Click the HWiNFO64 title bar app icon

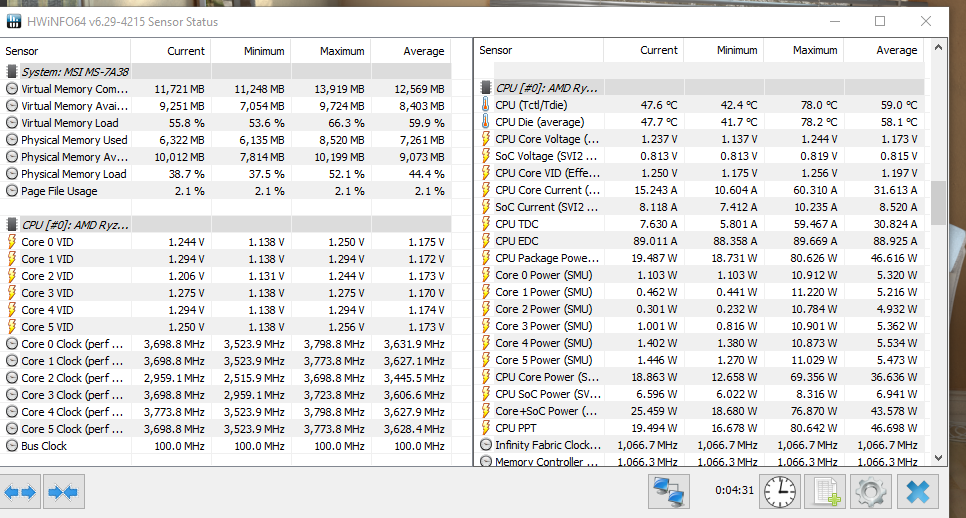[x=14, y=22]
